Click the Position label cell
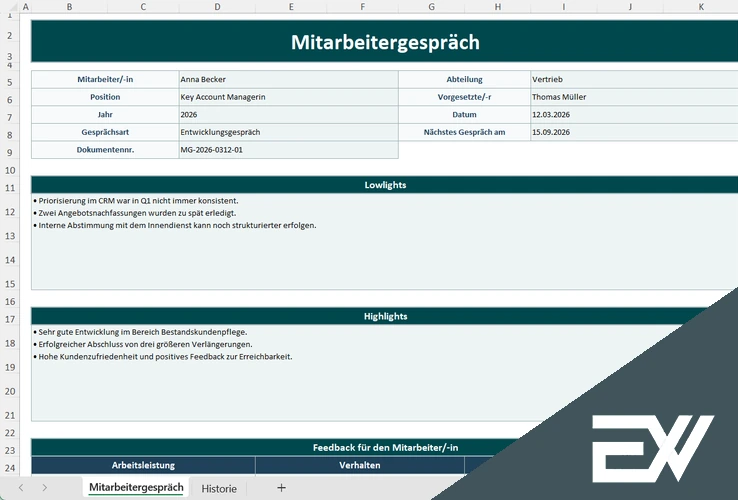This screenshot has height=500, width=738. pyautogui.click(x=105, y=97)
